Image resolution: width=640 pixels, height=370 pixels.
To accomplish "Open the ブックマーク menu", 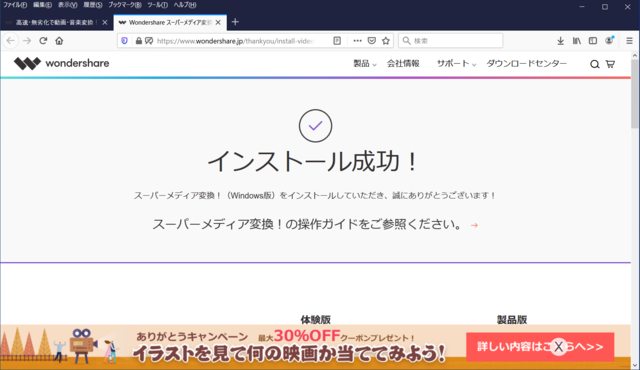I will (x=124, y=5).
